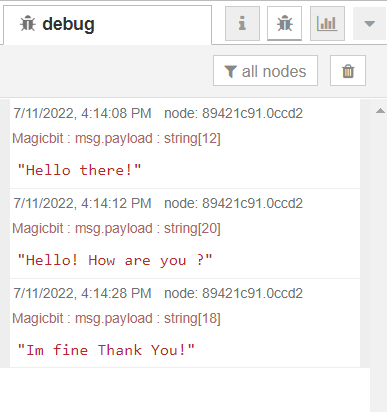The image size is (387, 412).
Task: Clear debug messages with trash icon
Action: coord(348,71)
